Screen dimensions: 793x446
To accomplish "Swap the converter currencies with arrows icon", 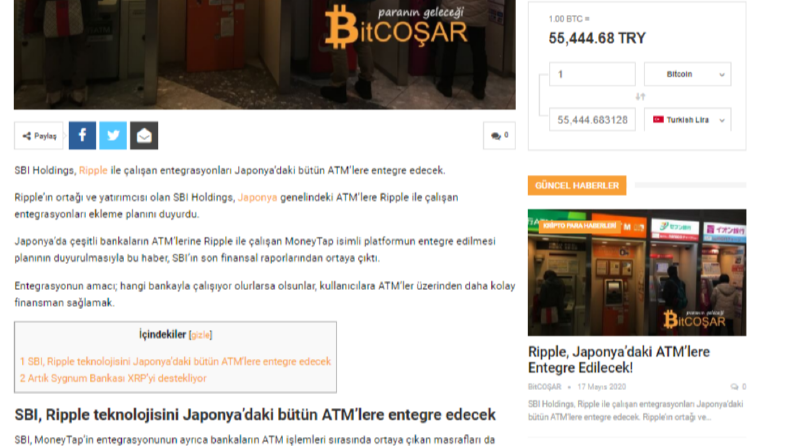I will tap(640, 97).
